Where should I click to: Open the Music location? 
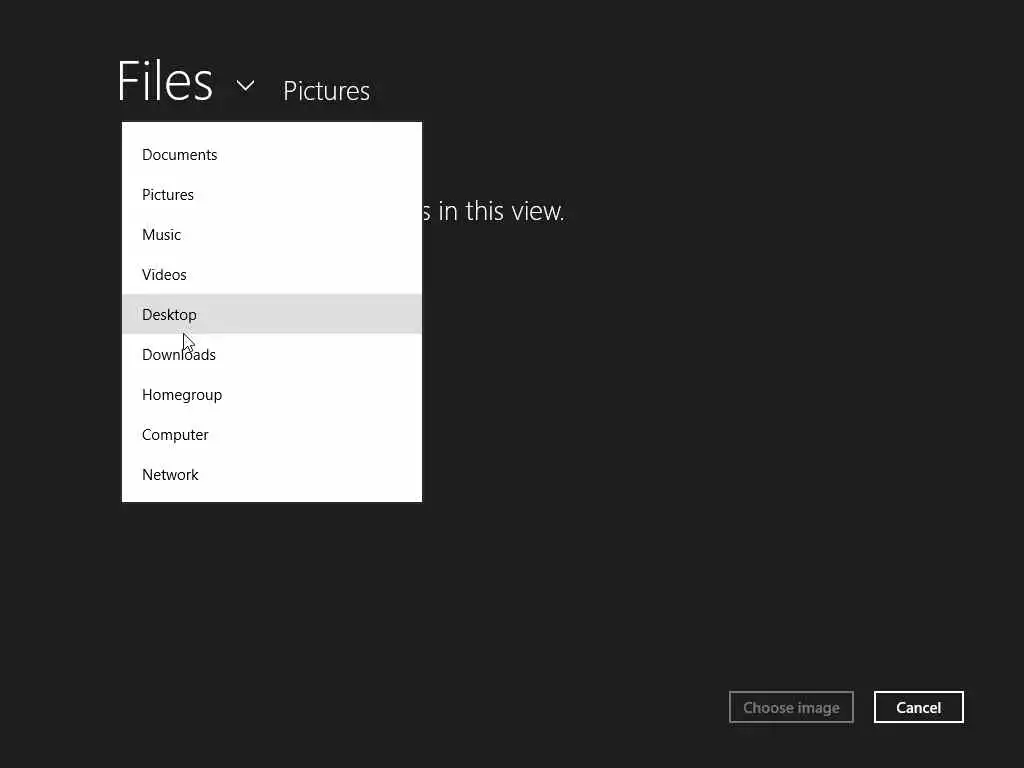(162, 235)
